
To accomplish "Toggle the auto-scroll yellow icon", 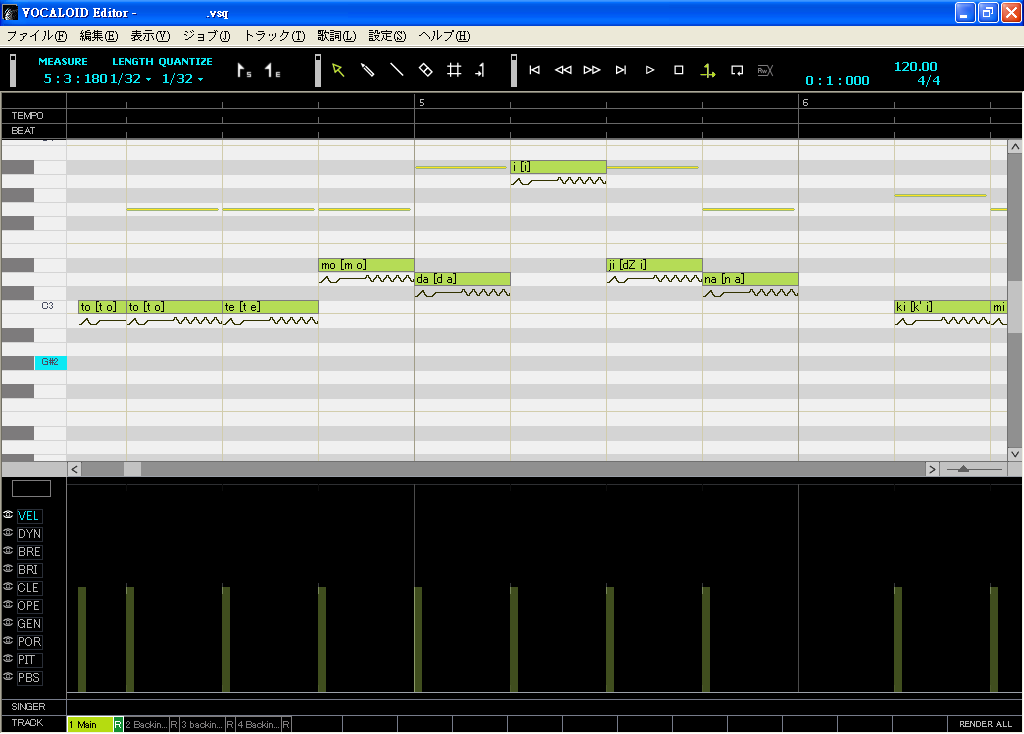I will (708, 71).
